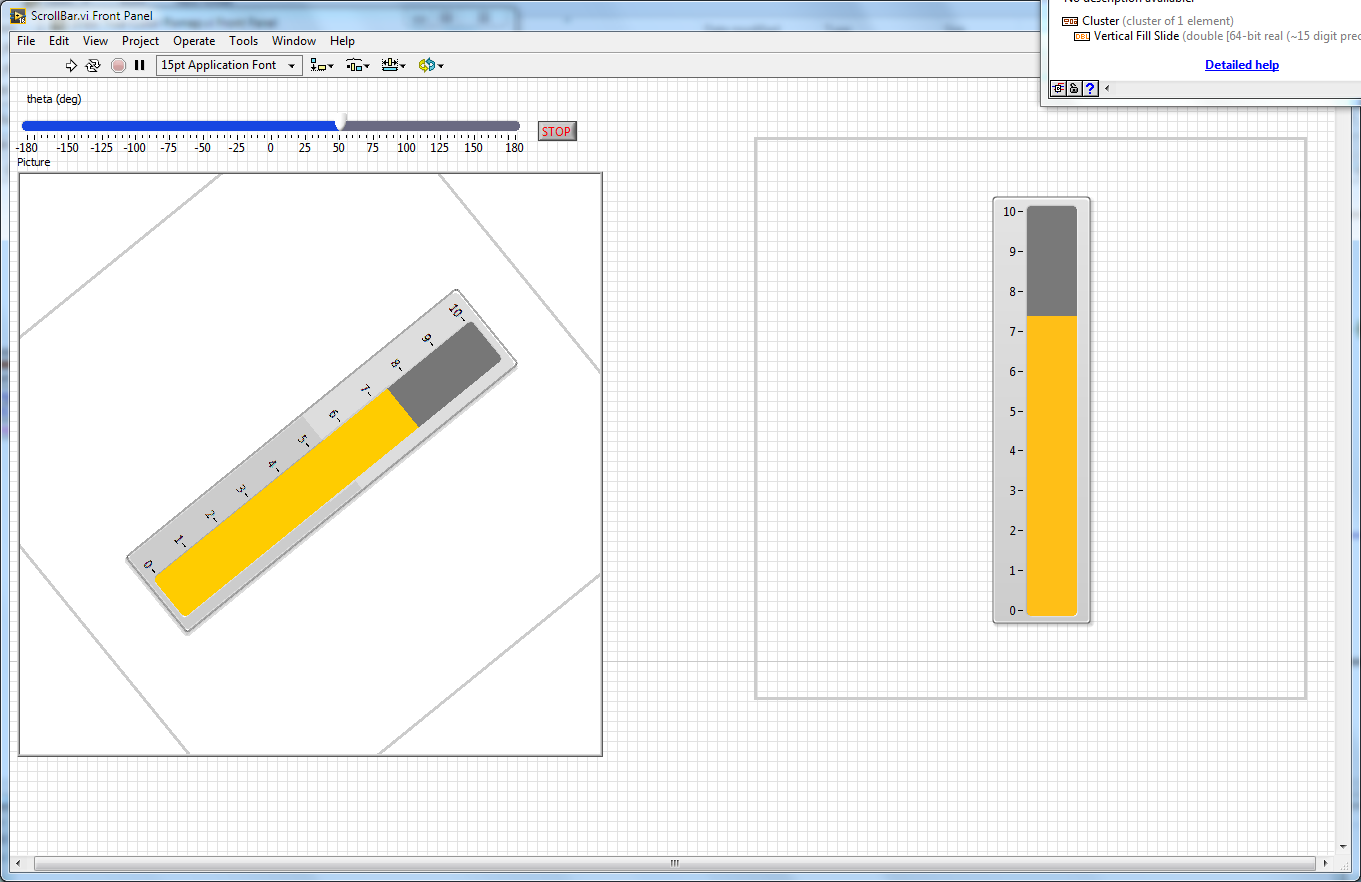Open the 15pt Application Font dropdown
Screen dimensions: 1361x882
(229, 65)
